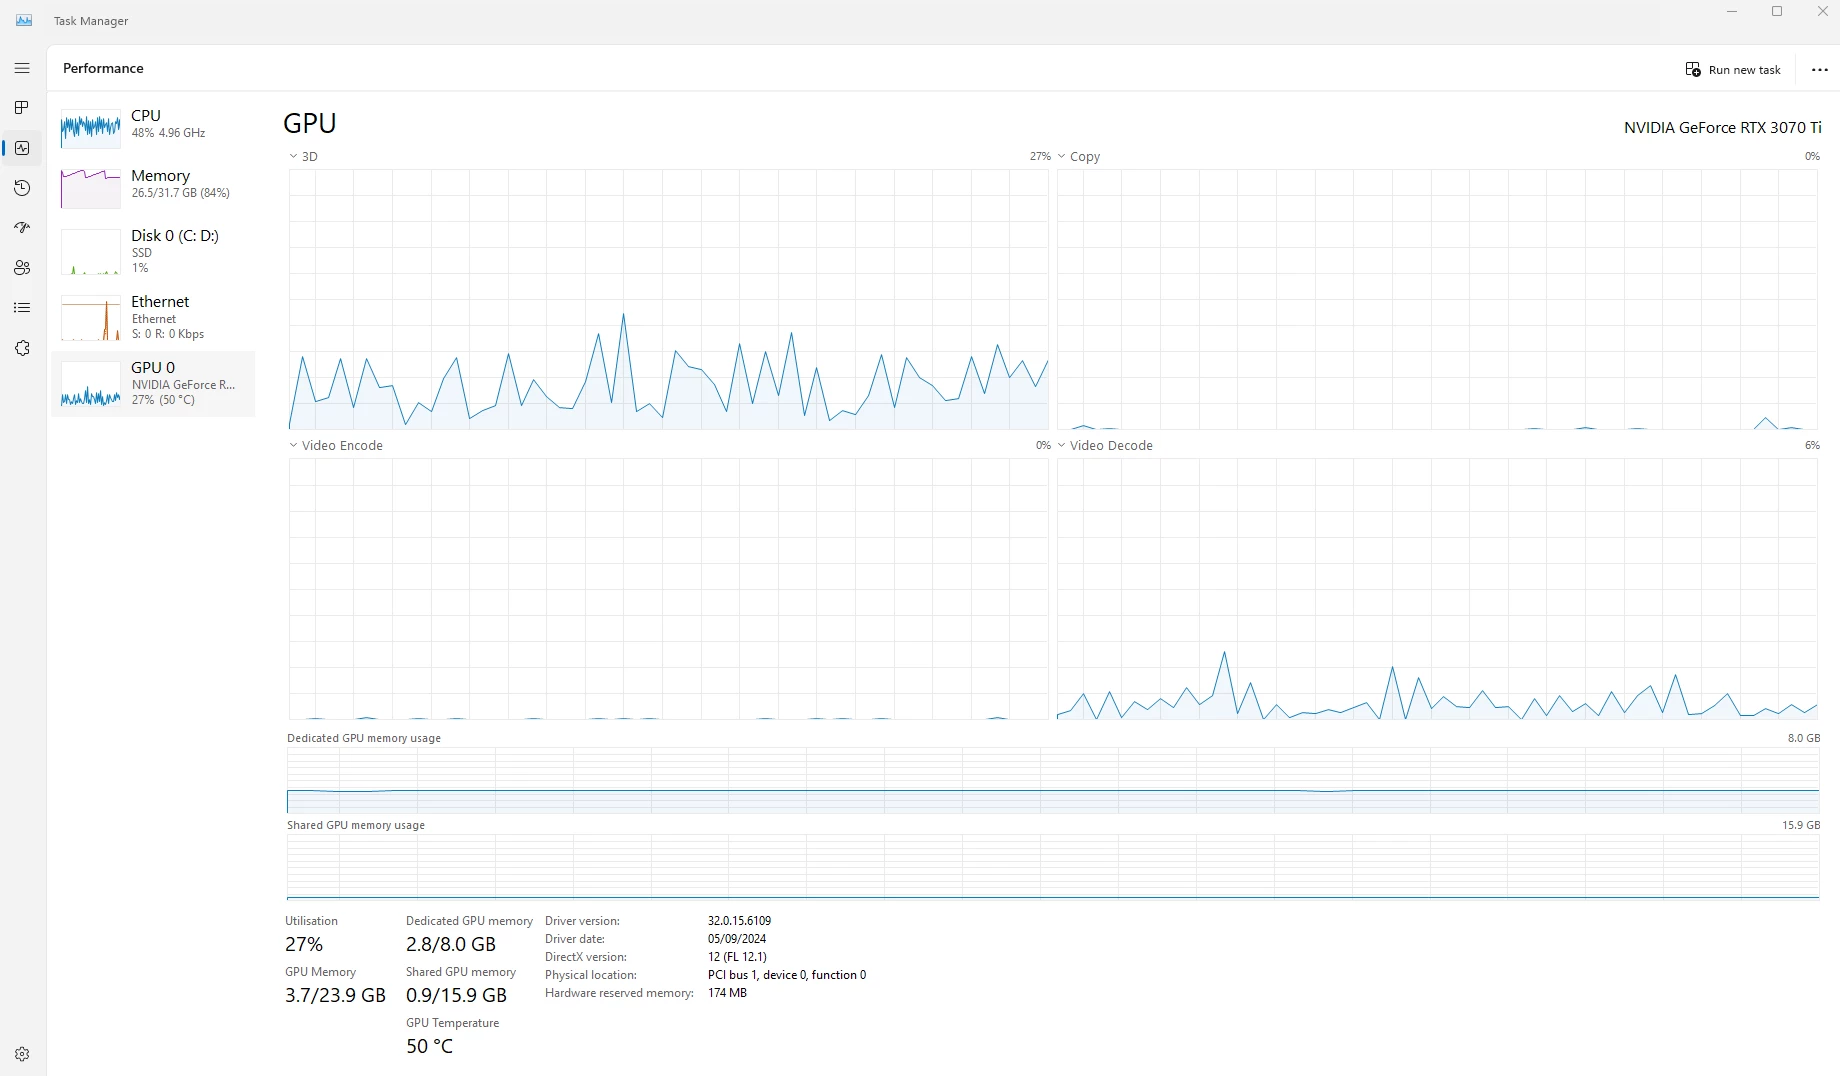Screen dimensions: 1840x1076
Task: Open the Video Encode graph dropdown
Action: pyautogui.click(x=336, y=446)
